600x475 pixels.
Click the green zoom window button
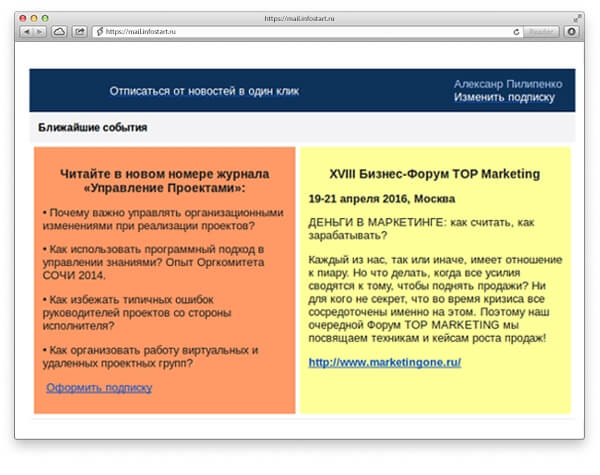45,18
